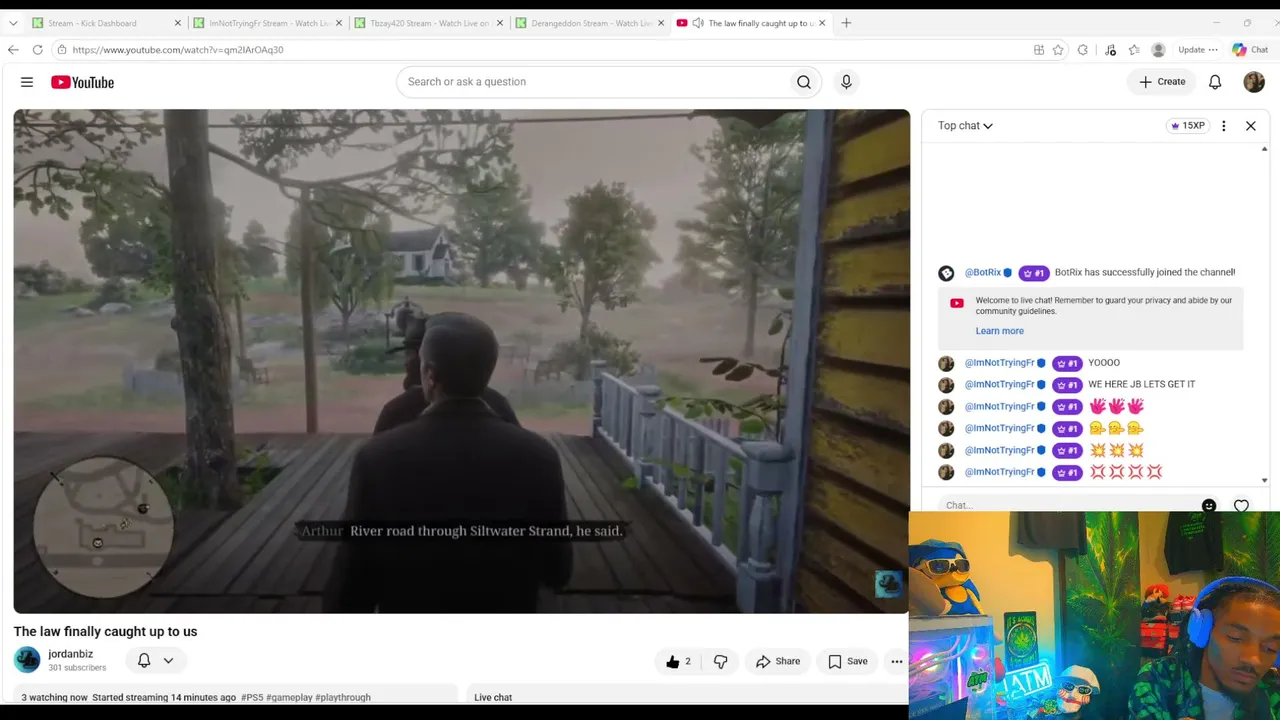Open the 15XP points badge

pyautogui.click(x=1188, y=126)
